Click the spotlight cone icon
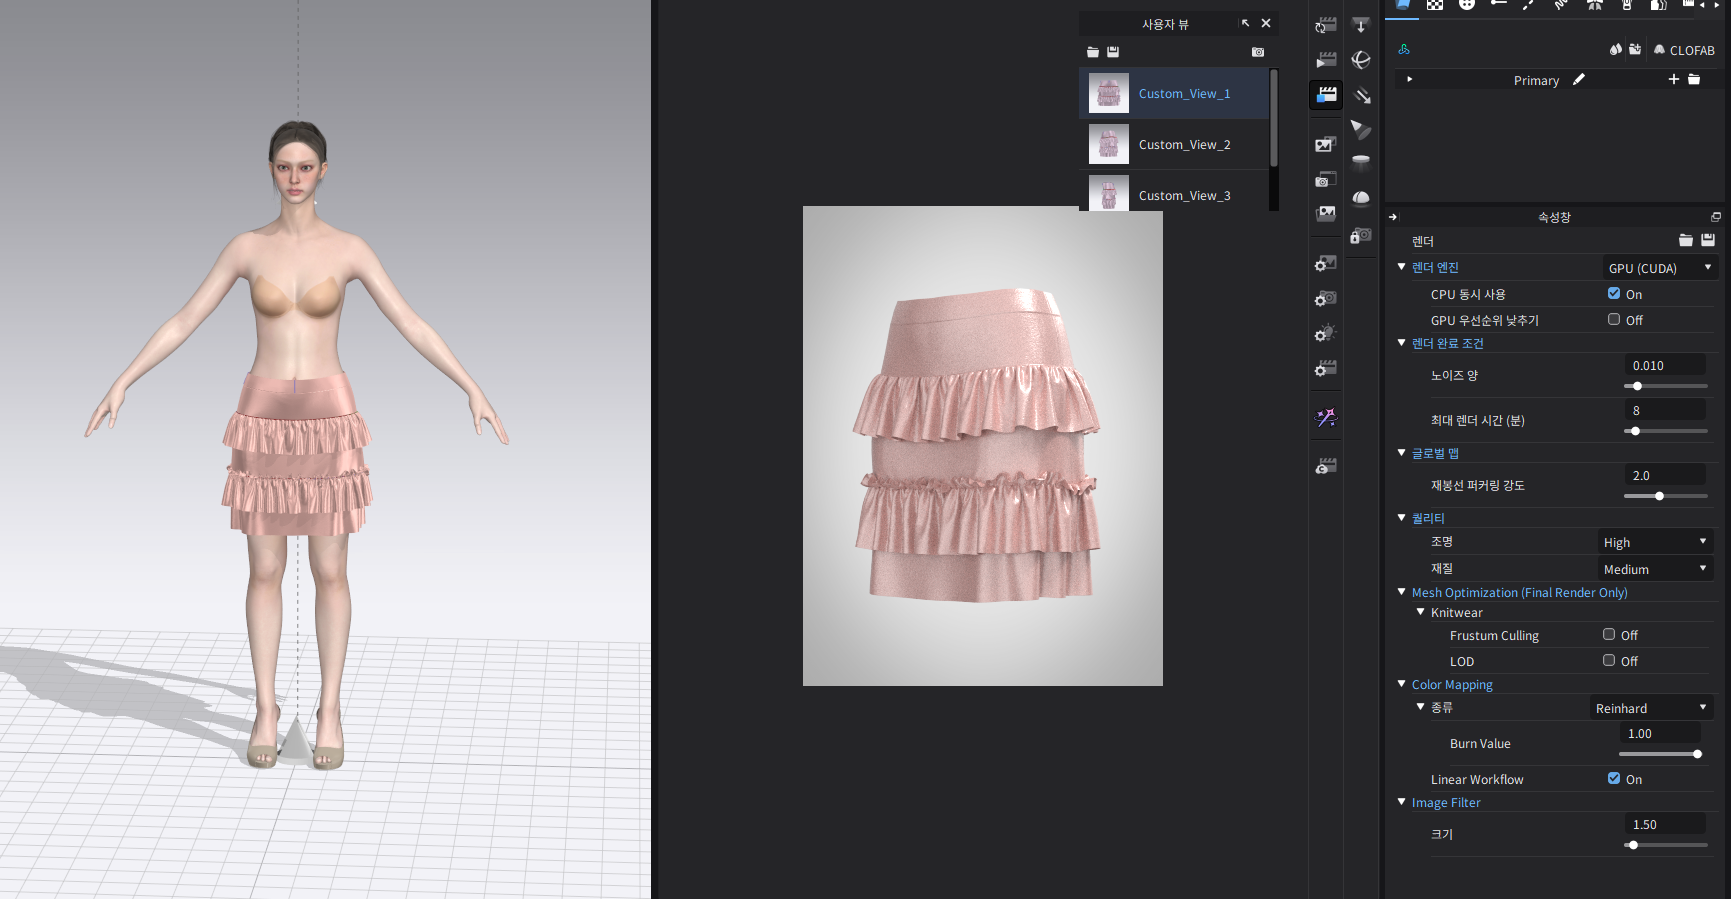Screen dimensions: 1731x899 click(1361, 129)
